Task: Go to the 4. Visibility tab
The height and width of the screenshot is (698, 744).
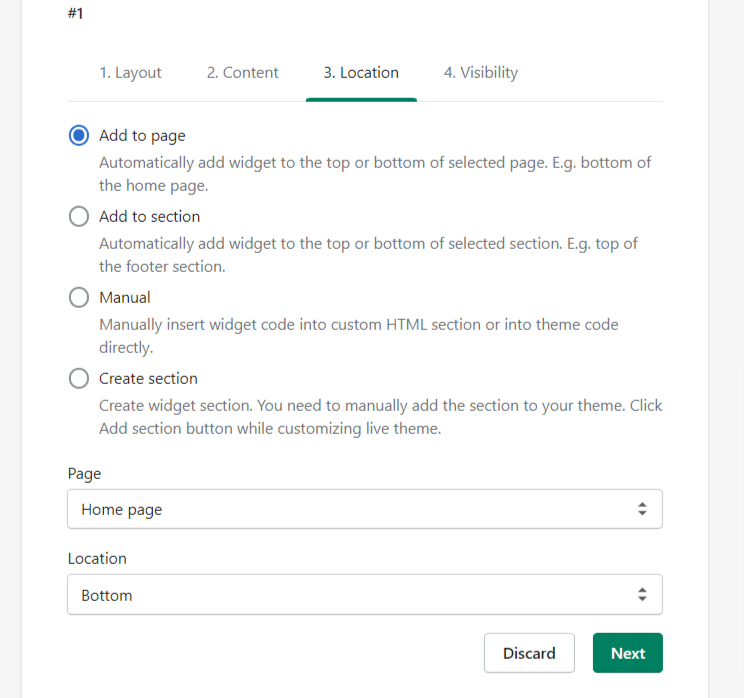Action: [x=481, y=73]
